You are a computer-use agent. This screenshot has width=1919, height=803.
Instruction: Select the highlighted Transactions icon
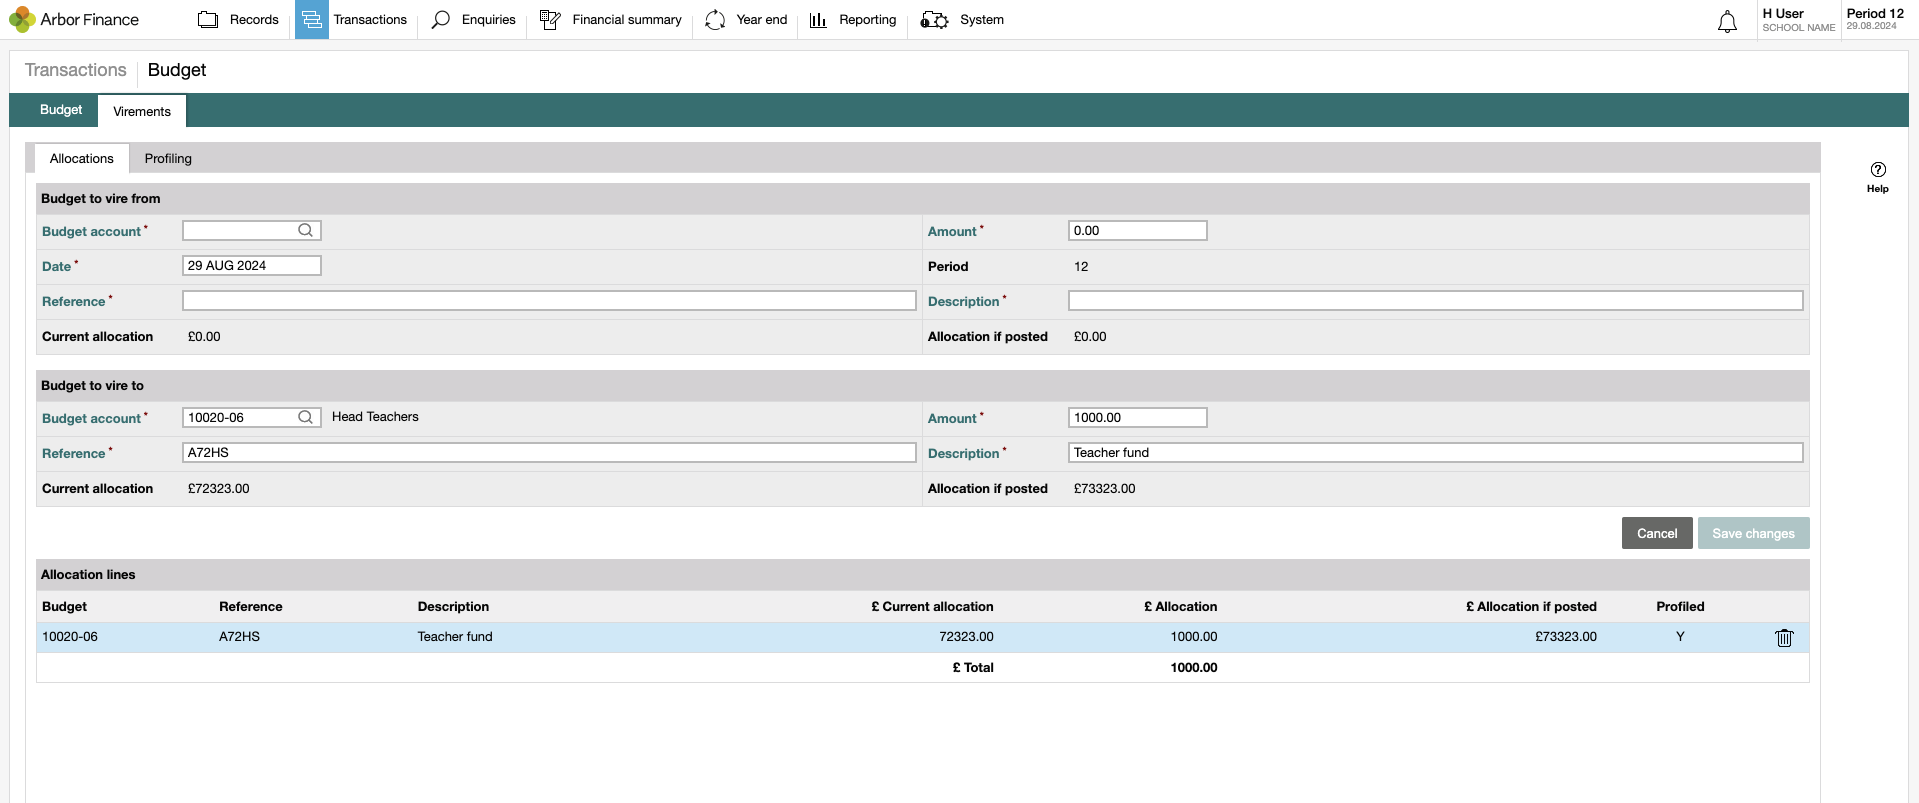[311, 20]
